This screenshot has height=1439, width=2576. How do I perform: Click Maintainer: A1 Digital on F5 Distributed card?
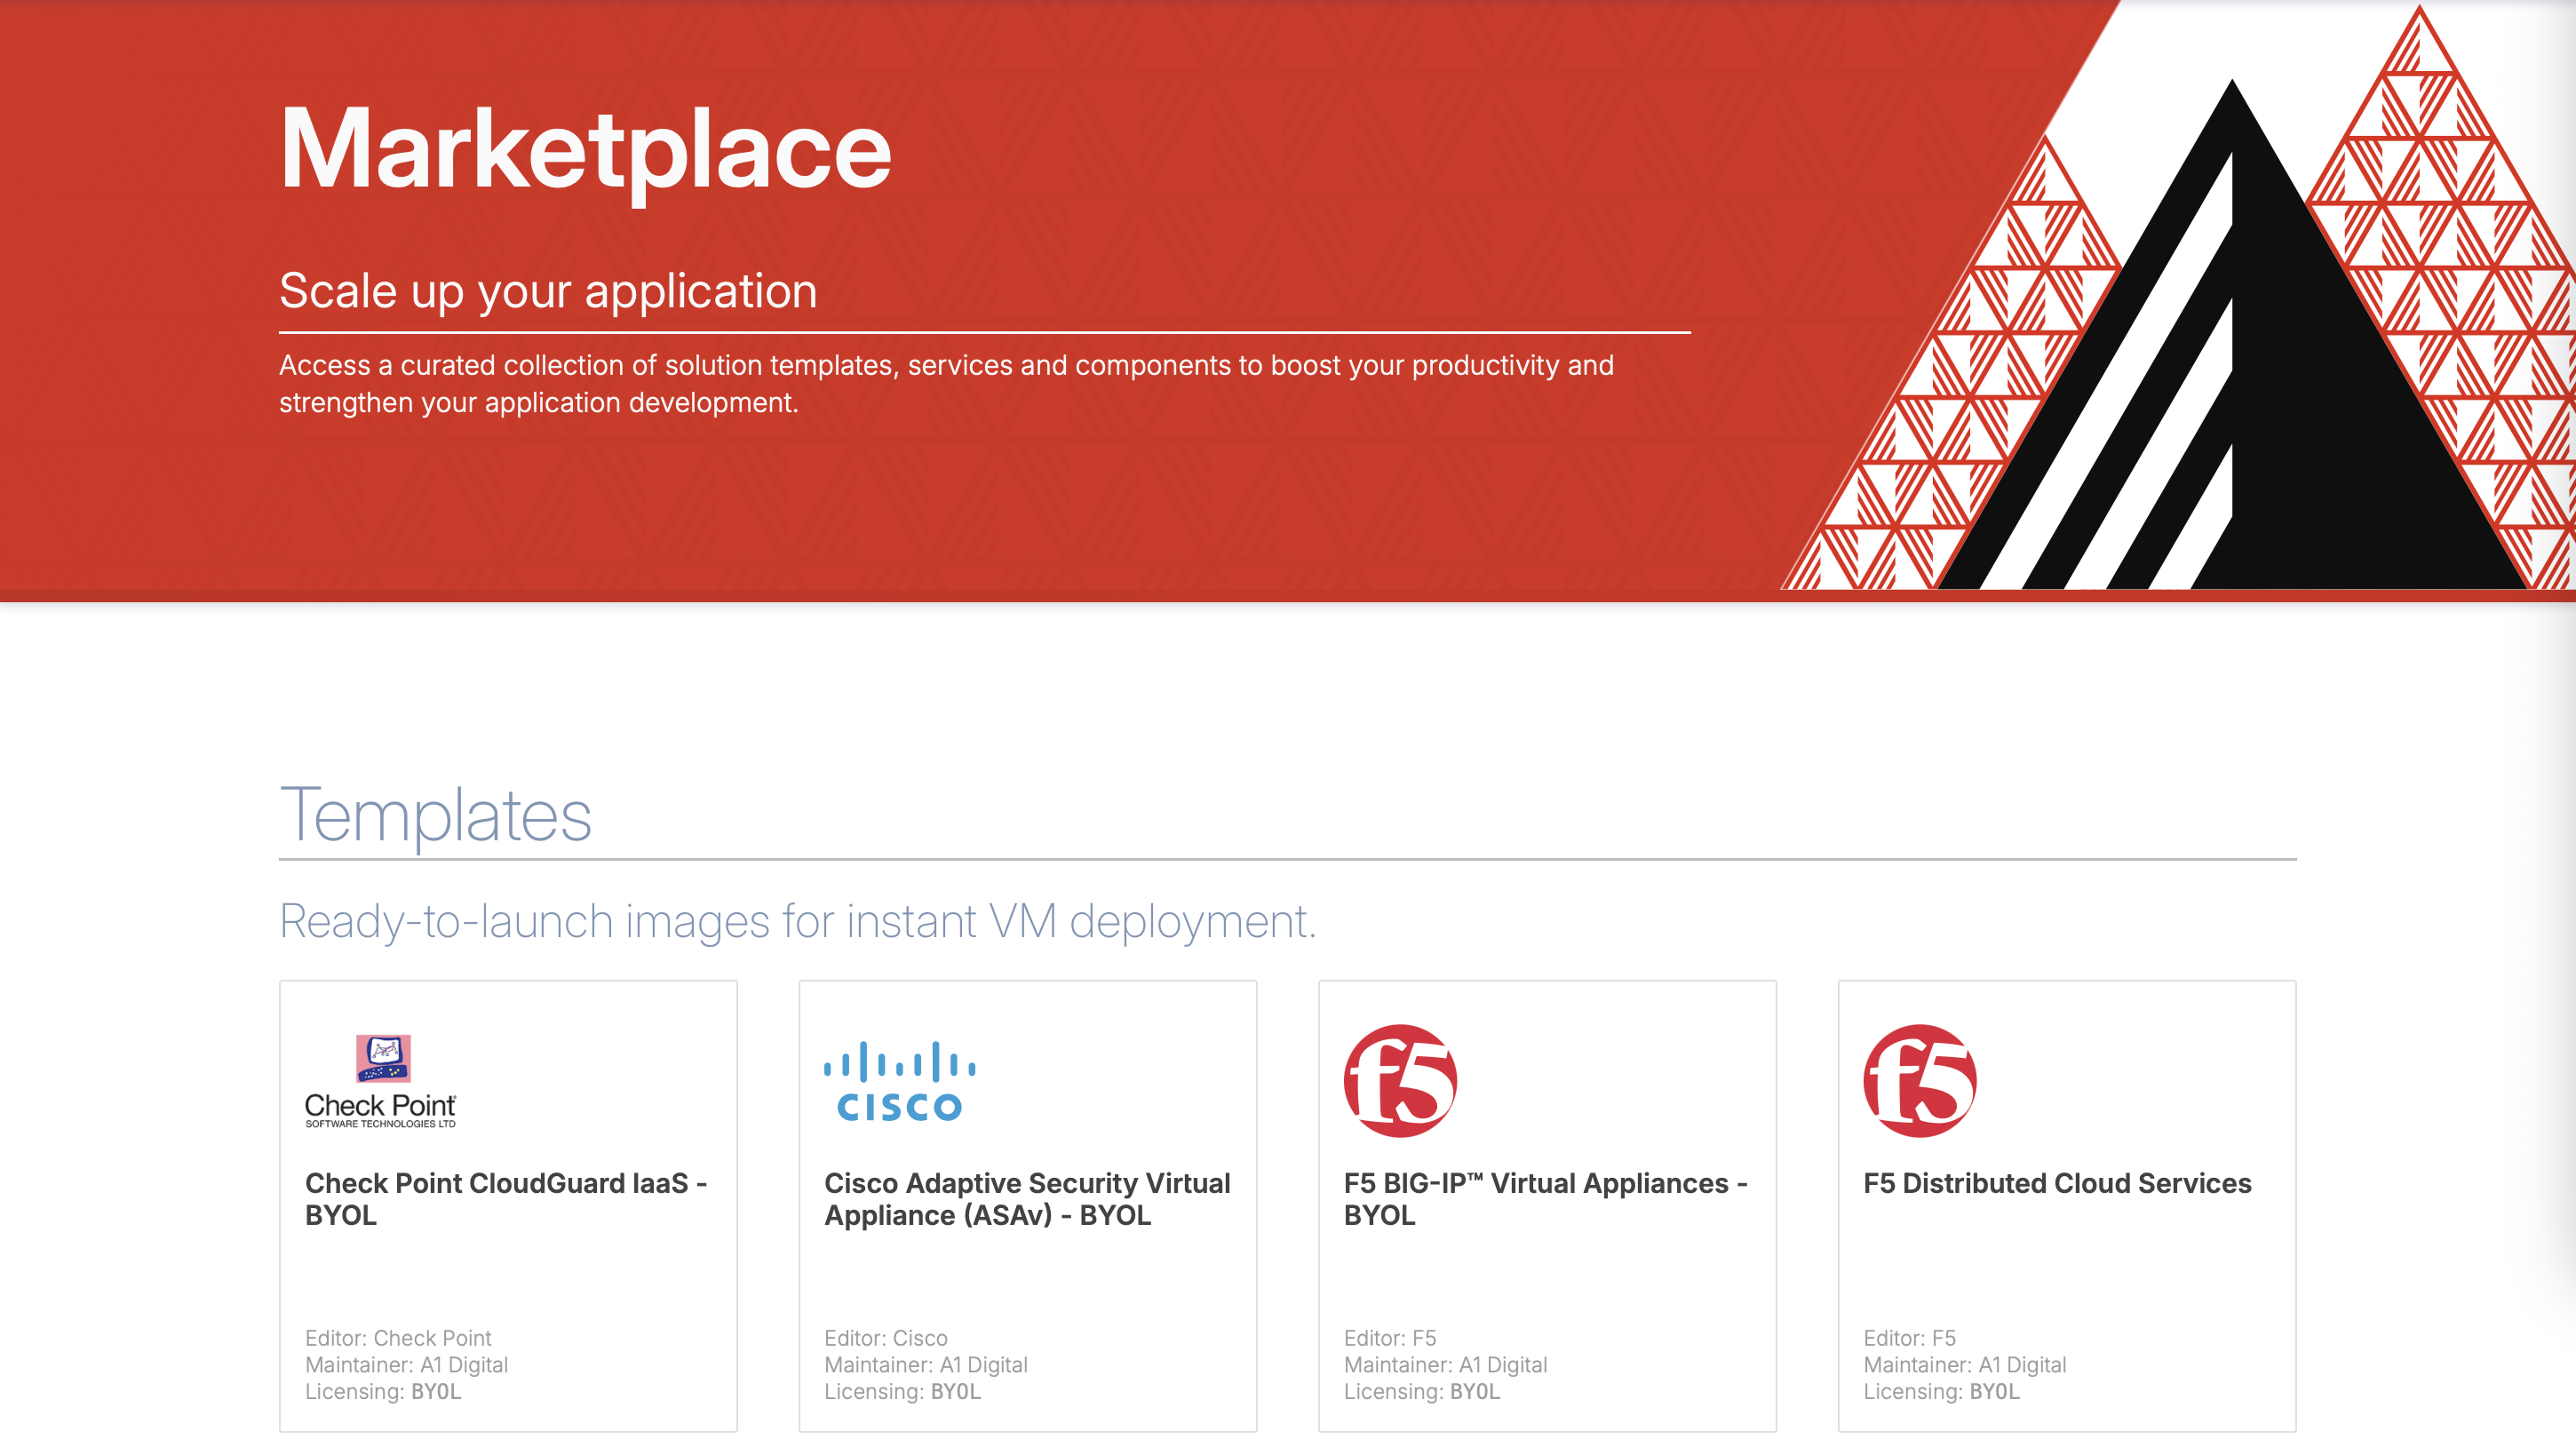(1964, 1365)
